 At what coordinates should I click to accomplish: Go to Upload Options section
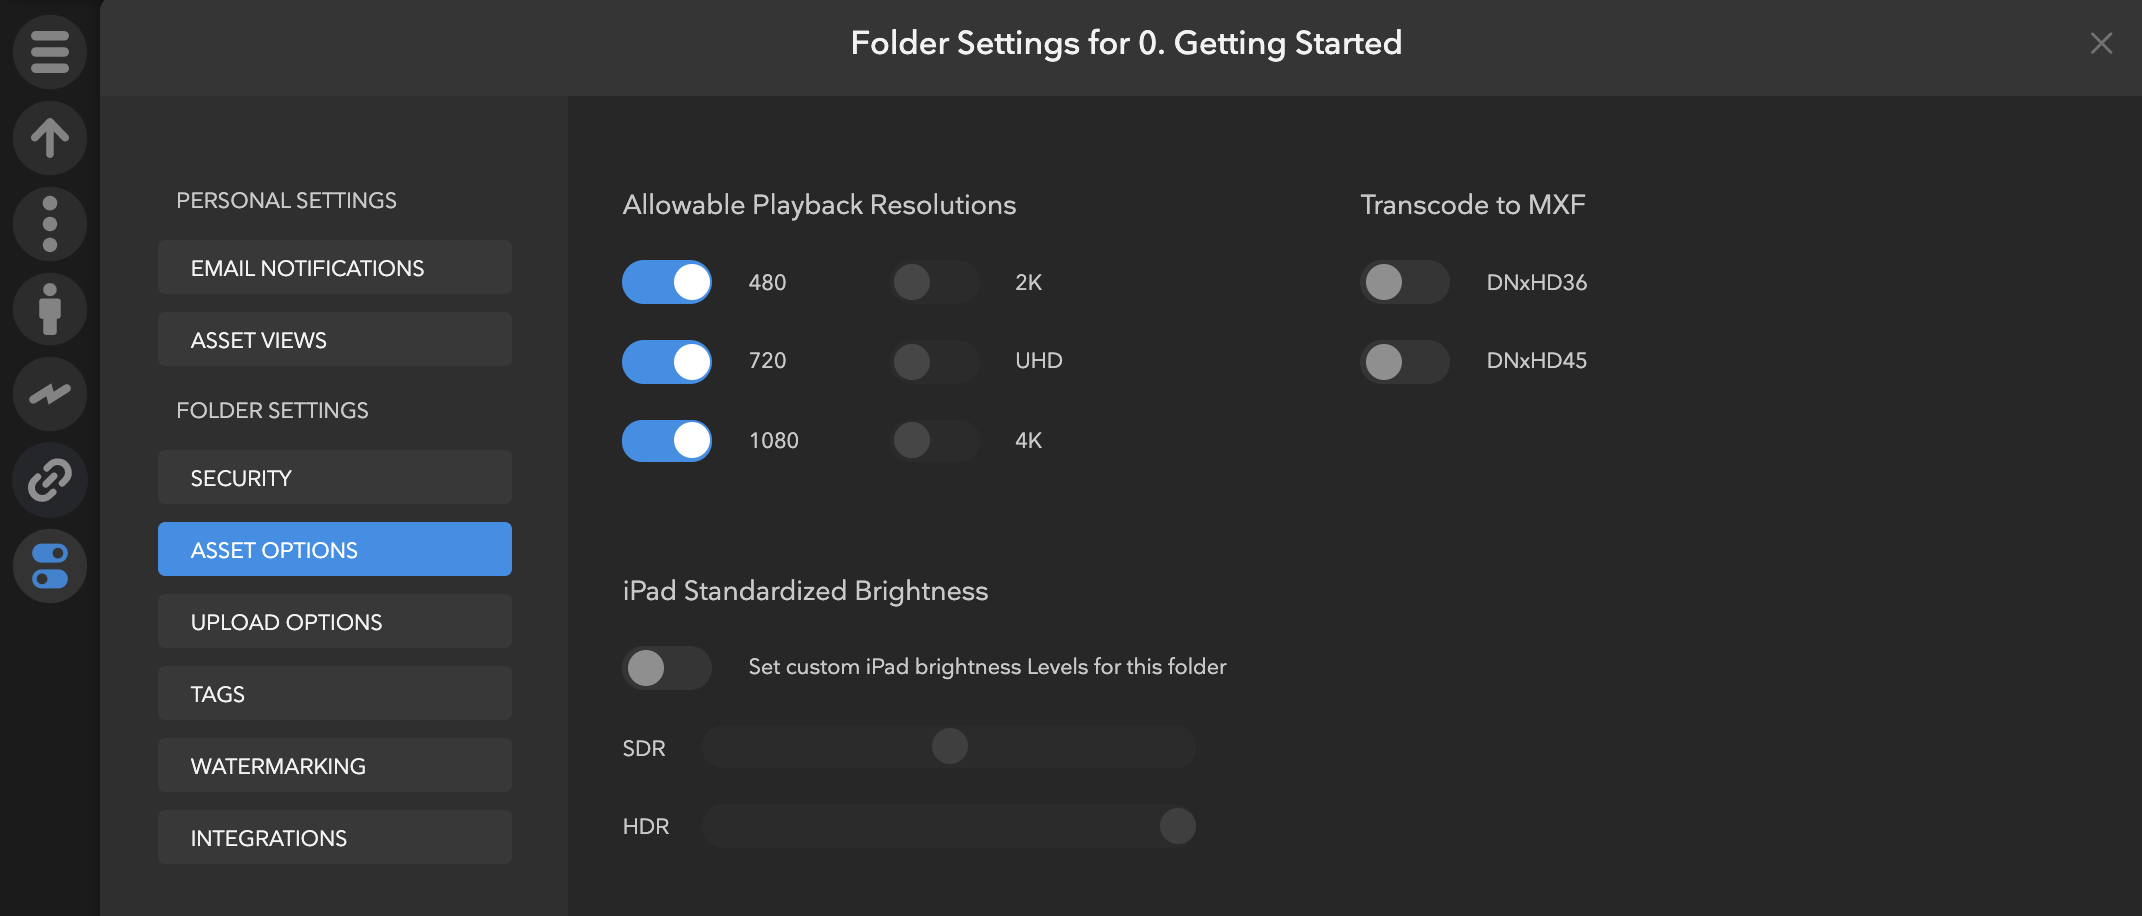coord(334,622)
